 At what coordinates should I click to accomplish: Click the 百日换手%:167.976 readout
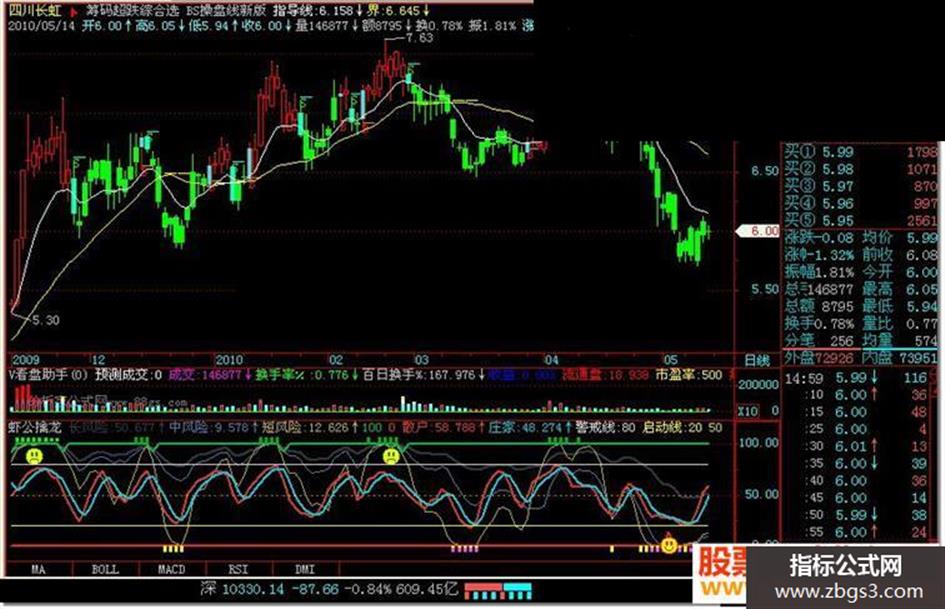pyautogui.click(x=424, y=375)
